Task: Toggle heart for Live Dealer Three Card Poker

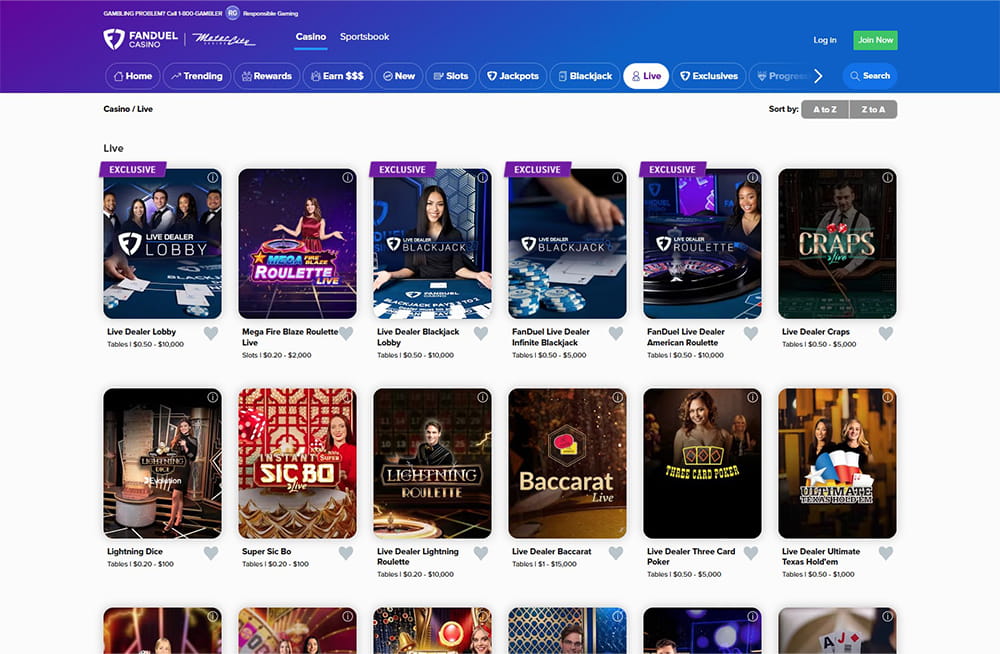Action: pos(751,553)
